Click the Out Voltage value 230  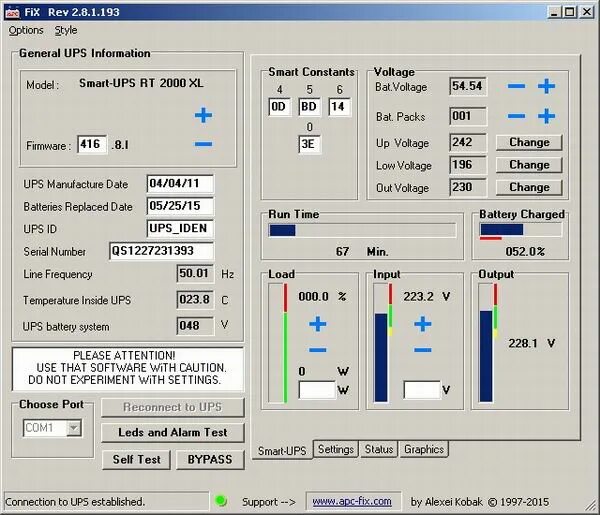coord(468,187)
